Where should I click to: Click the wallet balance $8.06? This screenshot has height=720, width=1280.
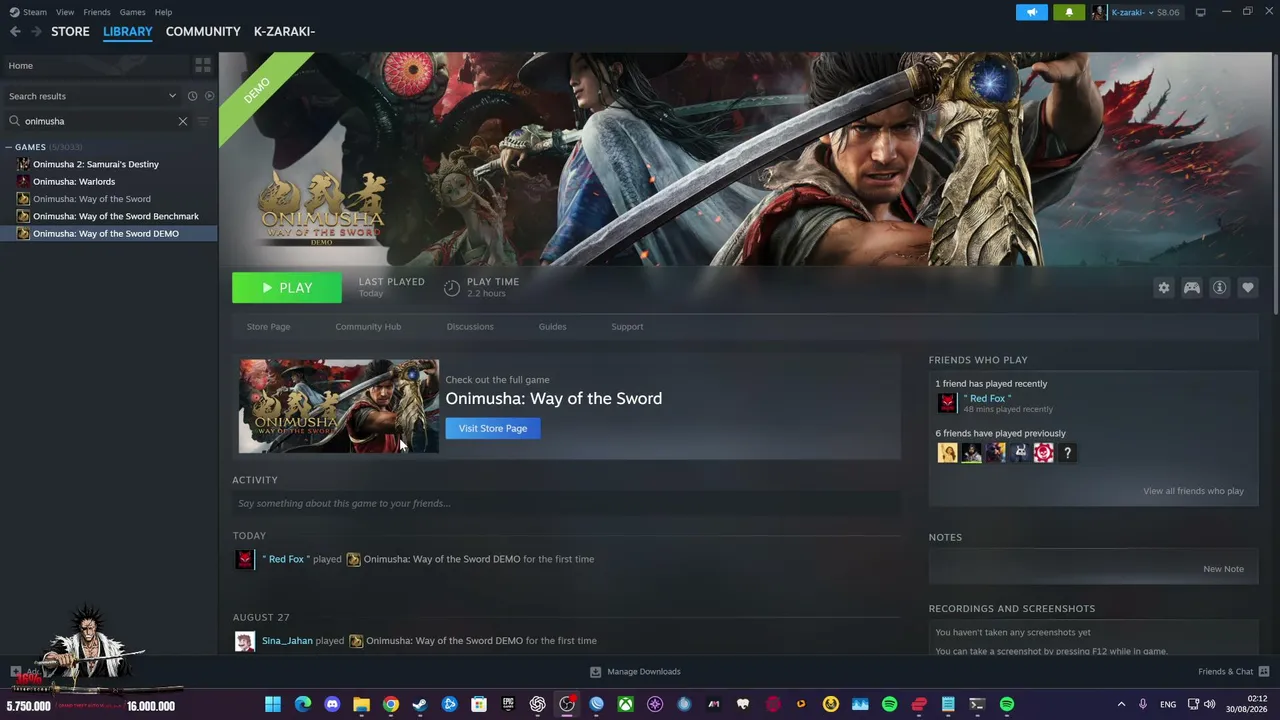(x=1168, y=12)
